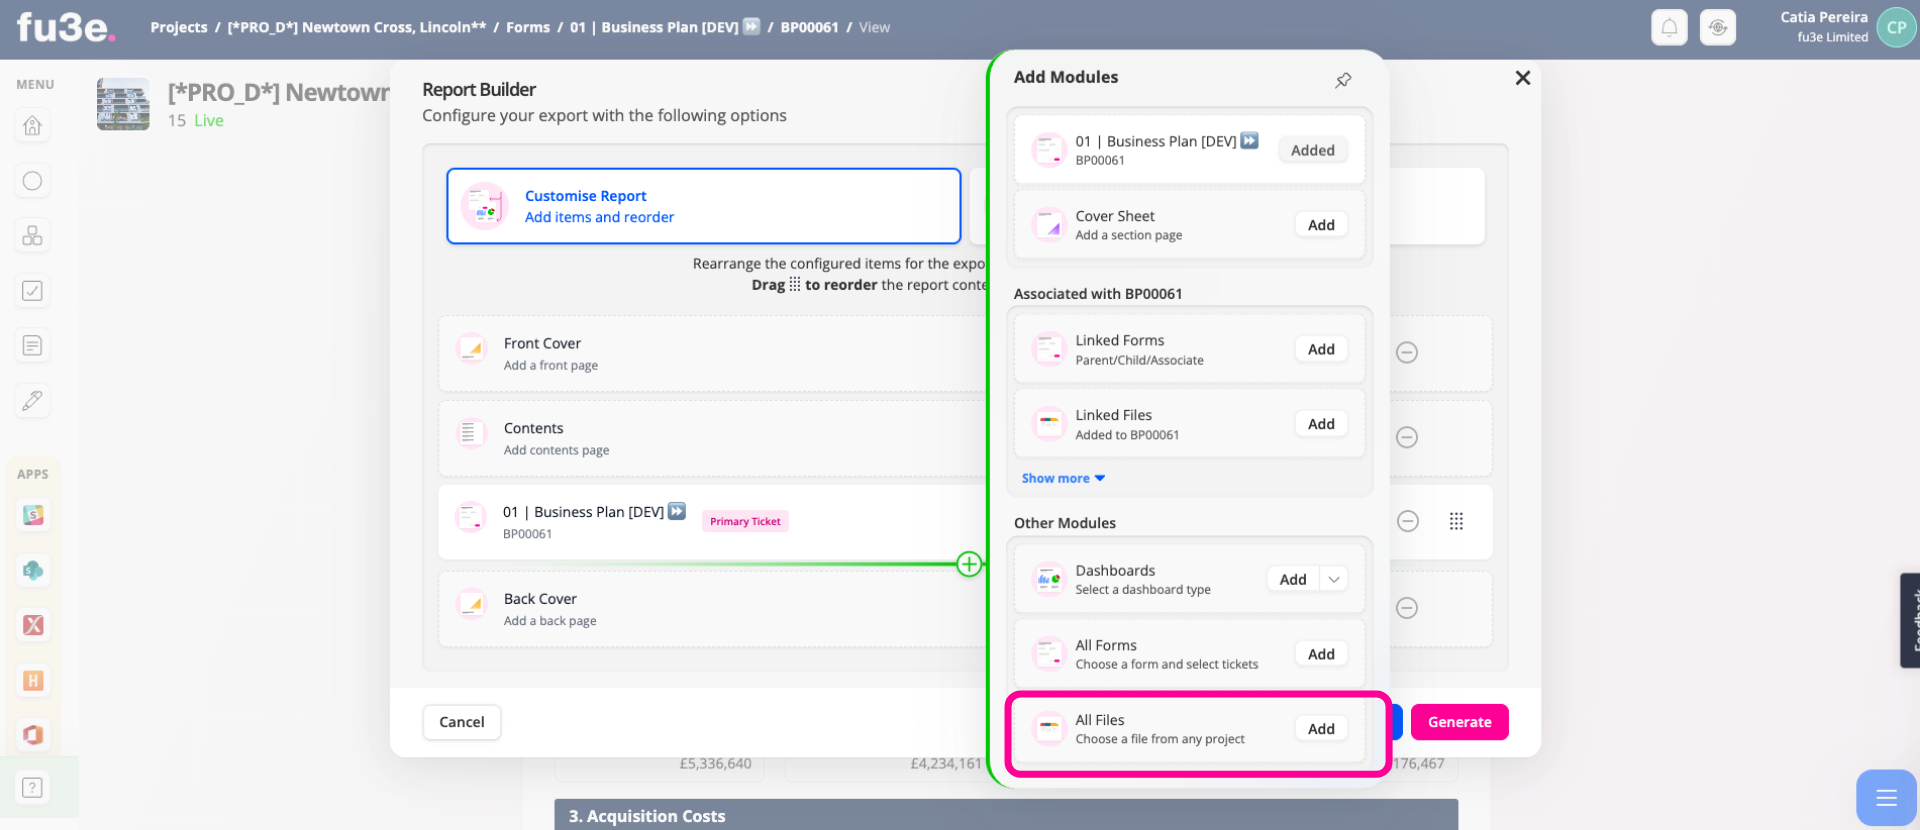Open the Projects breadcrumb link
This screenshot has width=1920, height=830.
pos(179,27)
